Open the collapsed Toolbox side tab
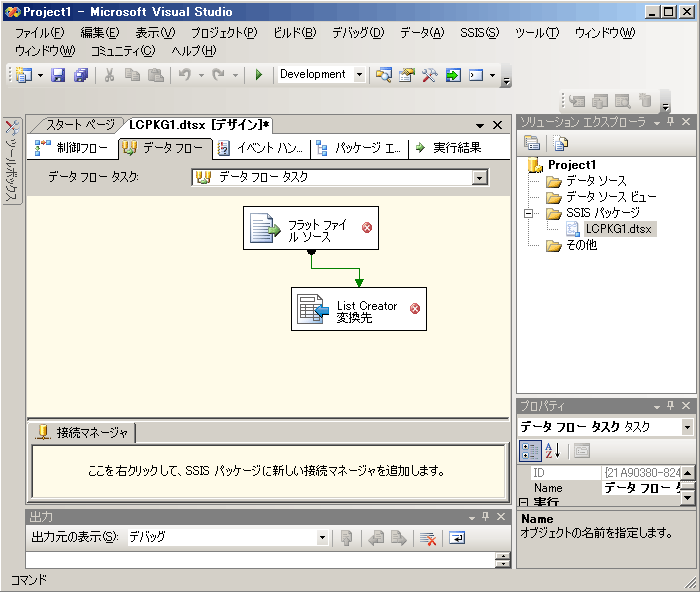This screenshot has width=700, height=592. (12, 160)
